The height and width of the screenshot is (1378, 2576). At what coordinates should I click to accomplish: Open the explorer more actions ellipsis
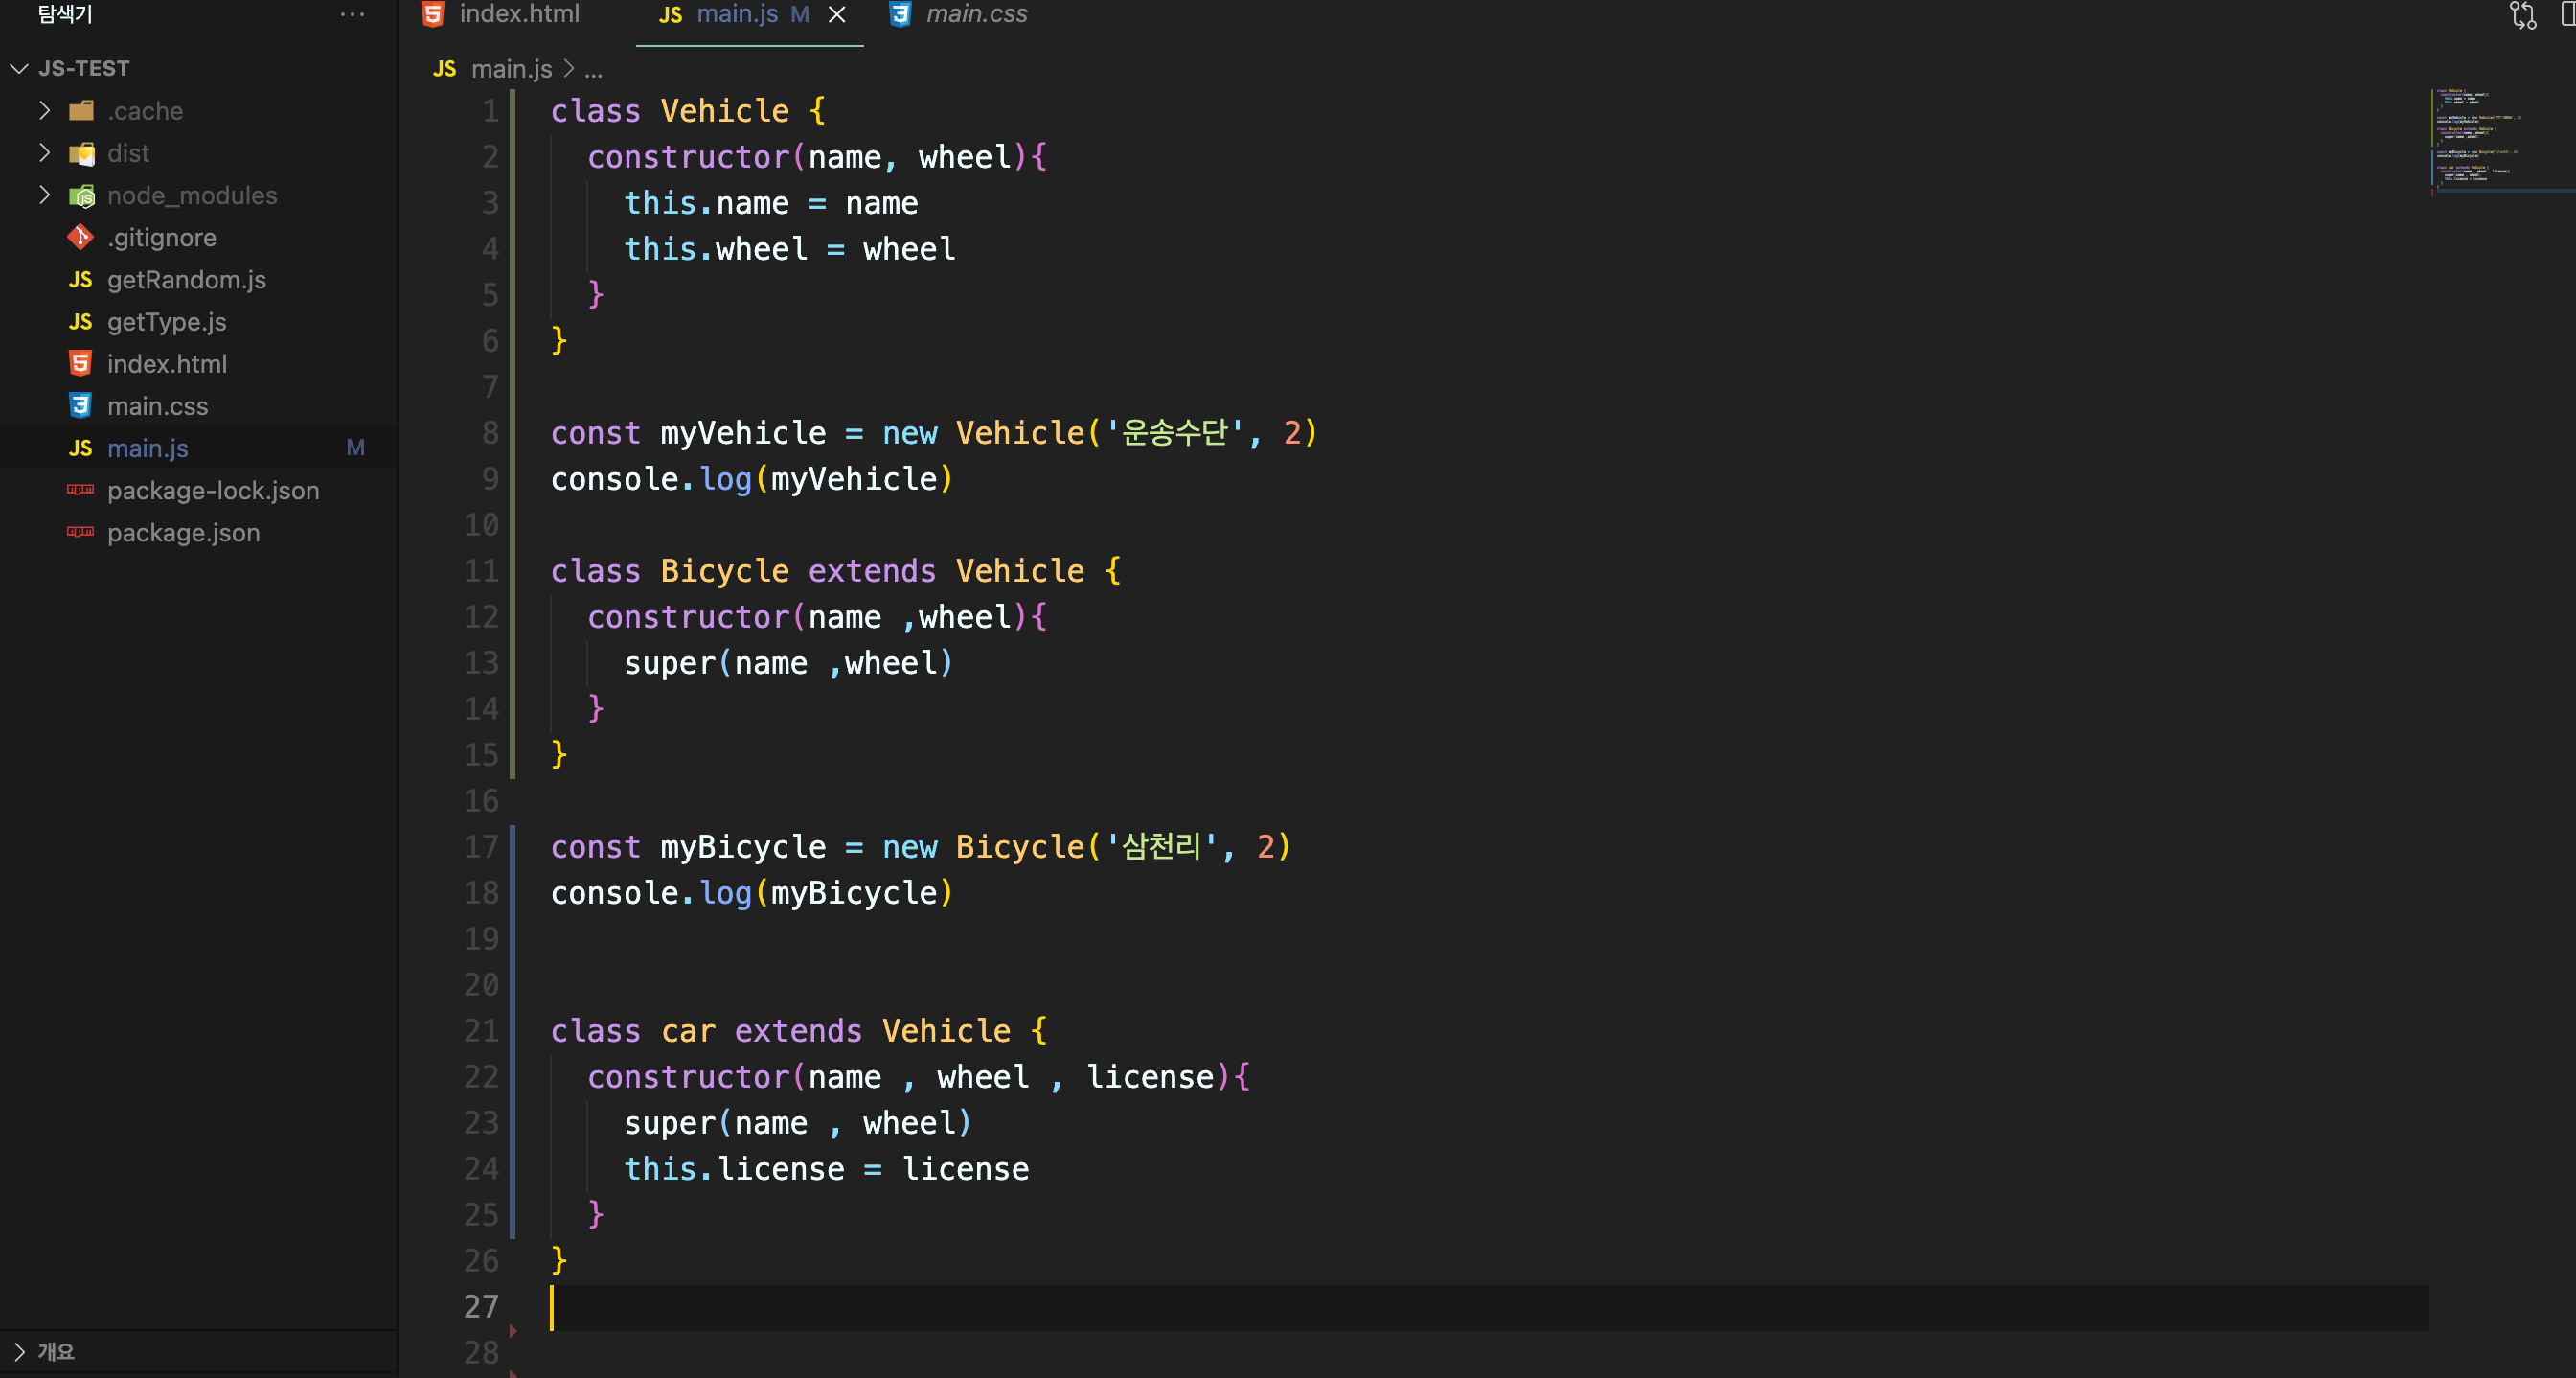[x=352, y=14]
